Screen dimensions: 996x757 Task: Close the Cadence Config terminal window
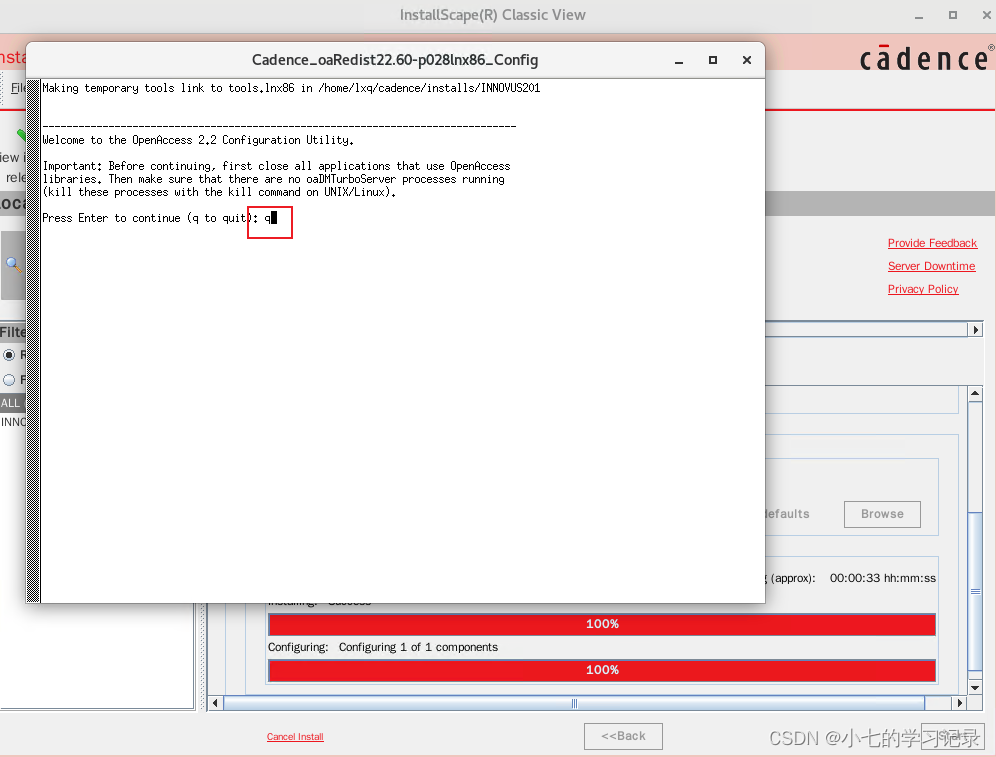point(747,60)
